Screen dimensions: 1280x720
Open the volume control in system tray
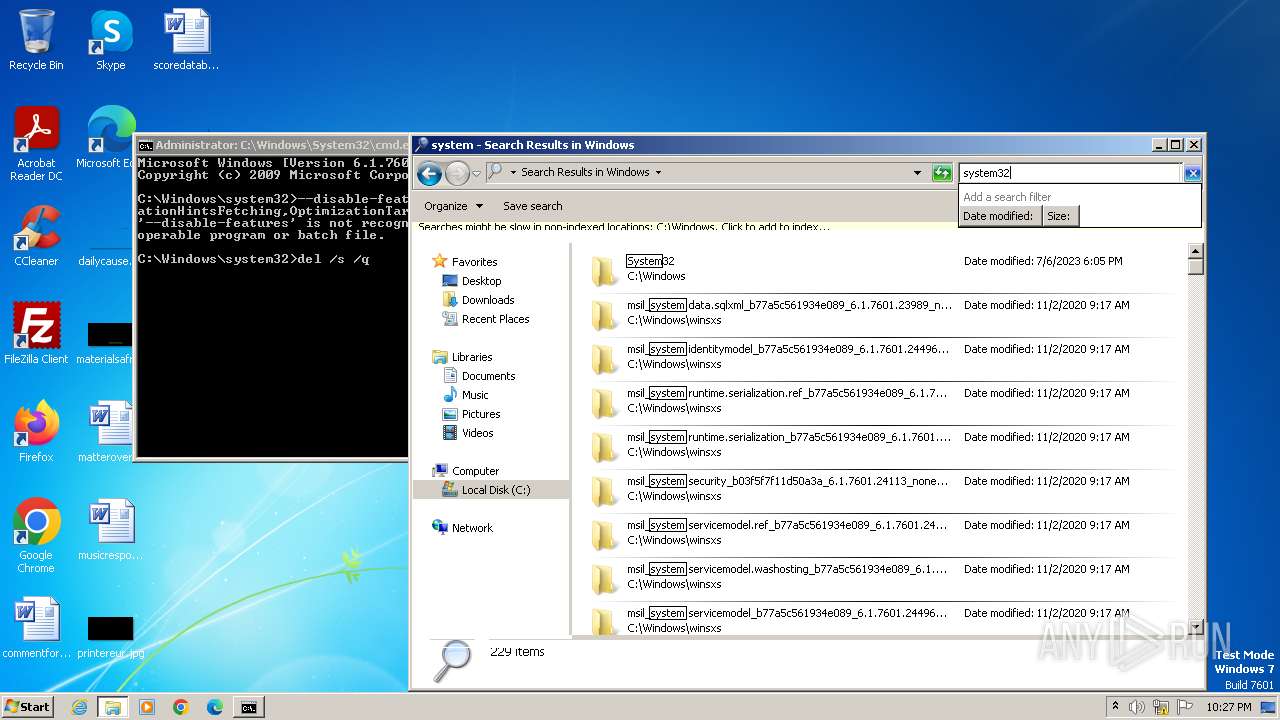[1136, 707]
